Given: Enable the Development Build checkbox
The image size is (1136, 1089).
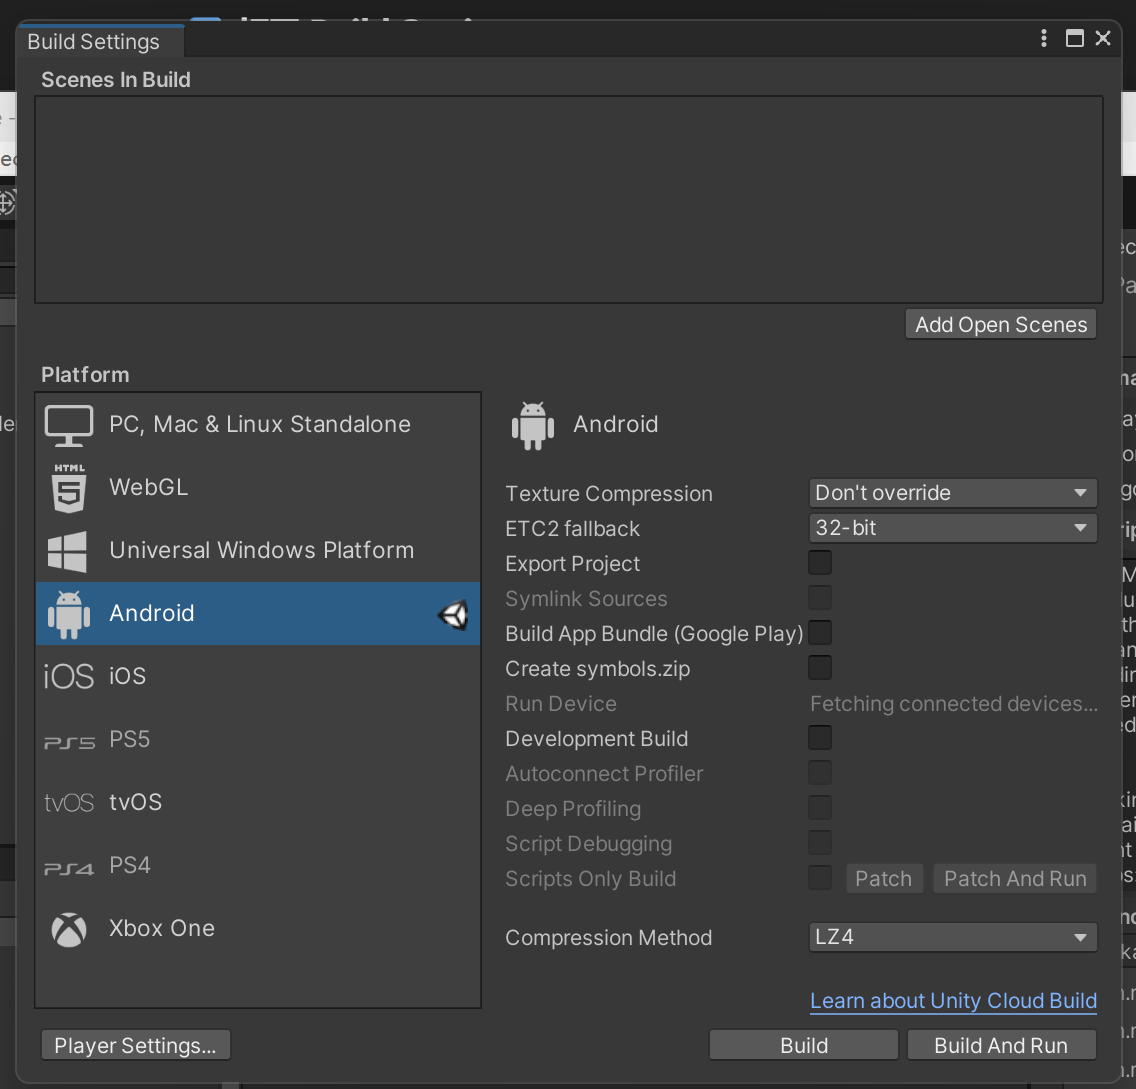Looking at the screenshot, I should [820, 738].
